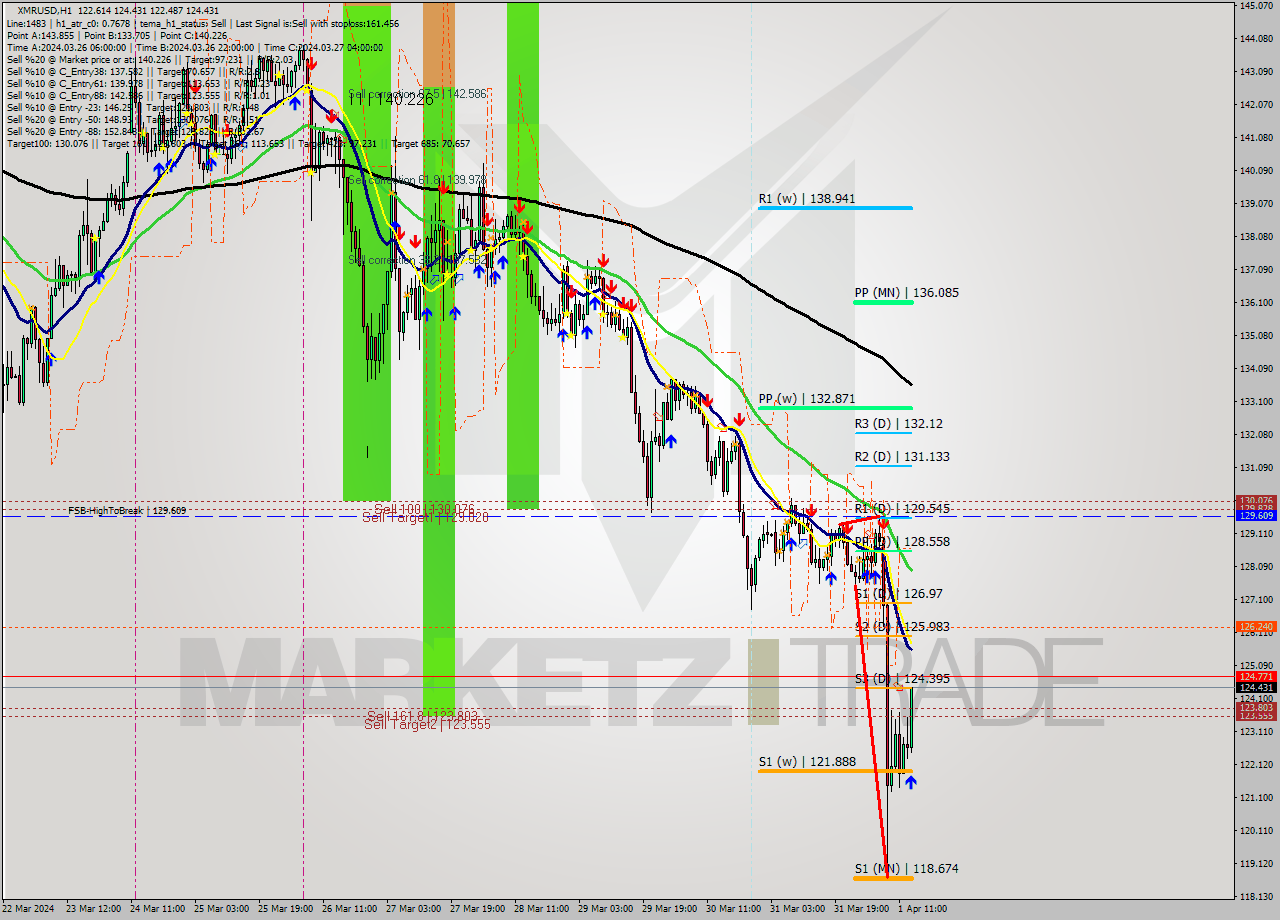Click the Sell correction 87.5 | 142.586 label

pos(418,94)
